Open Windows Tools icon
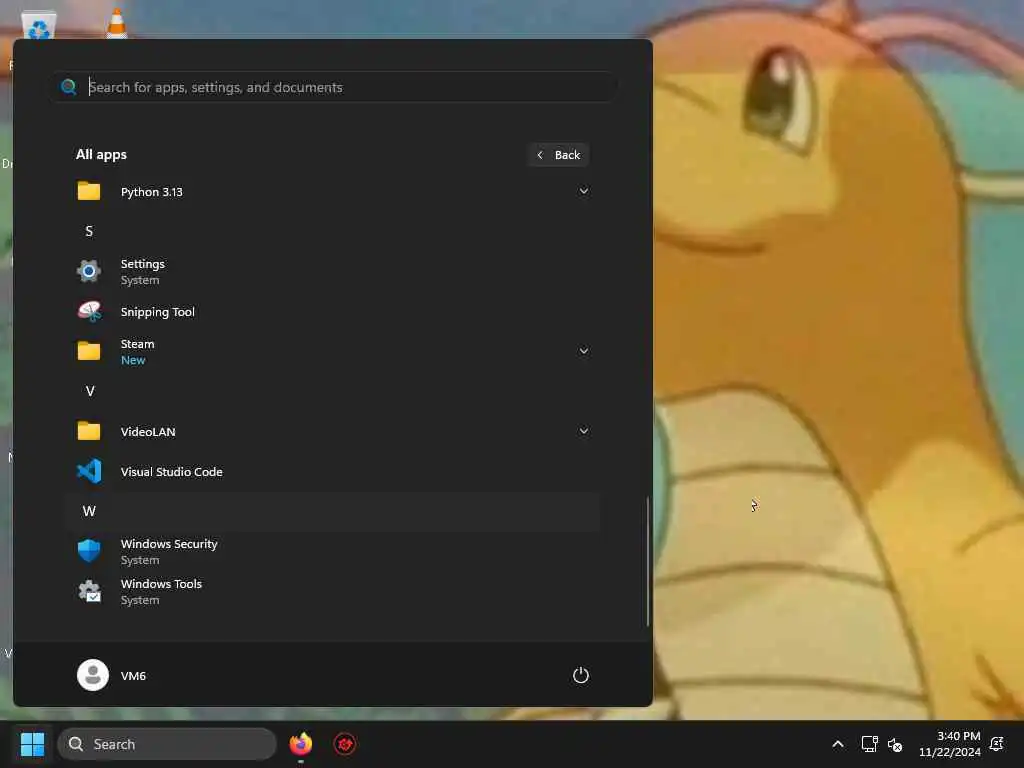Image resolution: width=1024 pixels, height=768 pixels. [89, 591]
